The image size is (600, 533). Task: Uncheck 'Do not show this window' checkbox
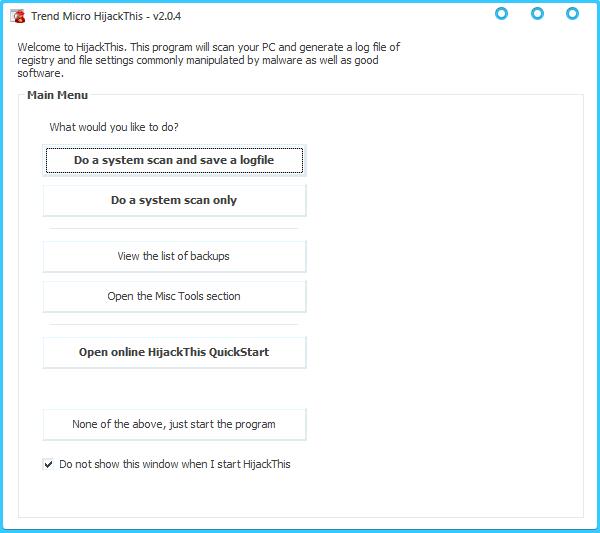(x=48, y=465)
